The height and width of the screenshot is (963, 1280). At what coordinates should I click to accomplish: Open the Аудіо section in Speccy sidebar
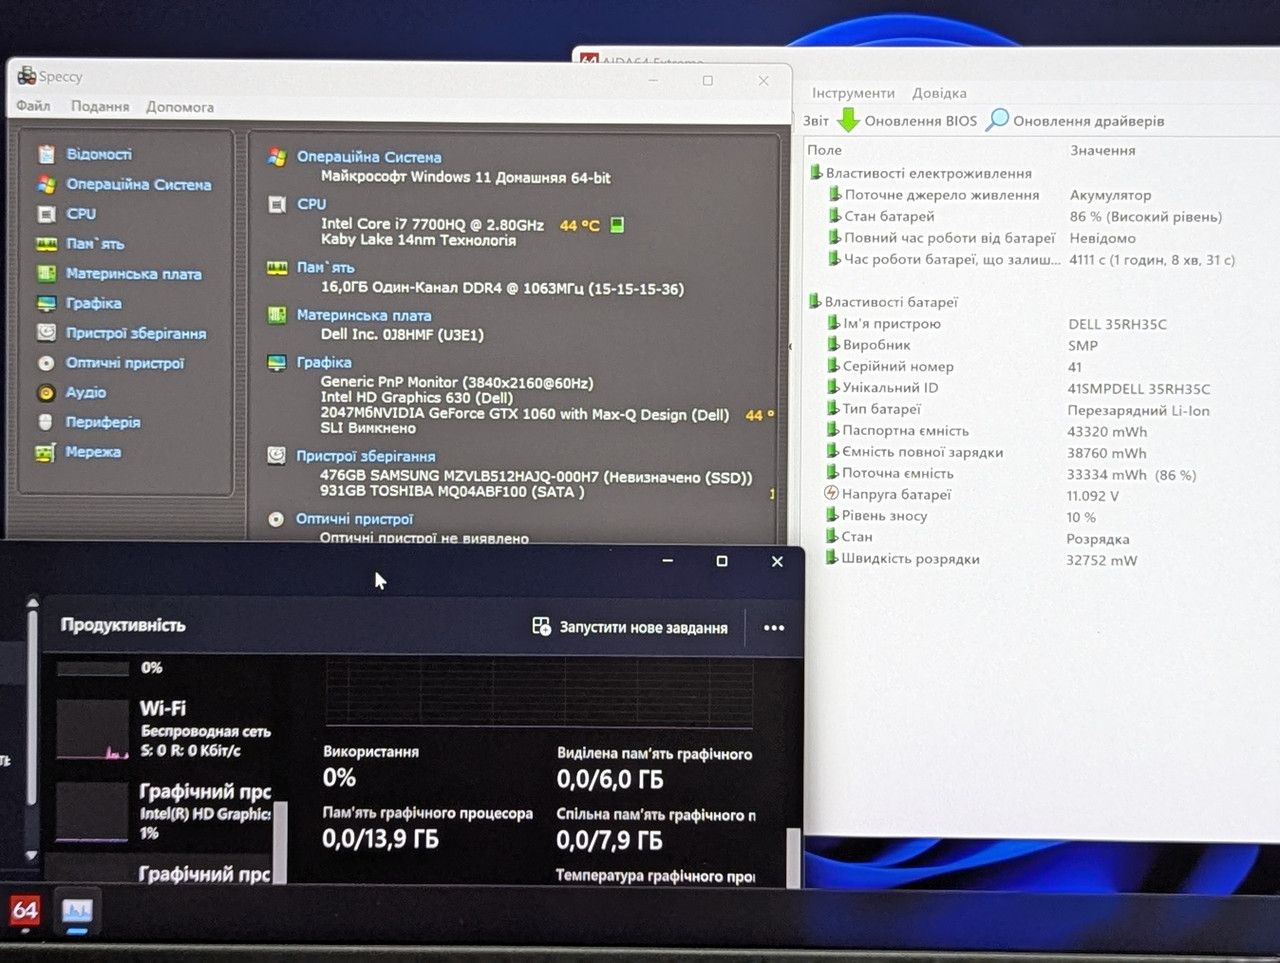click(86, 392)
